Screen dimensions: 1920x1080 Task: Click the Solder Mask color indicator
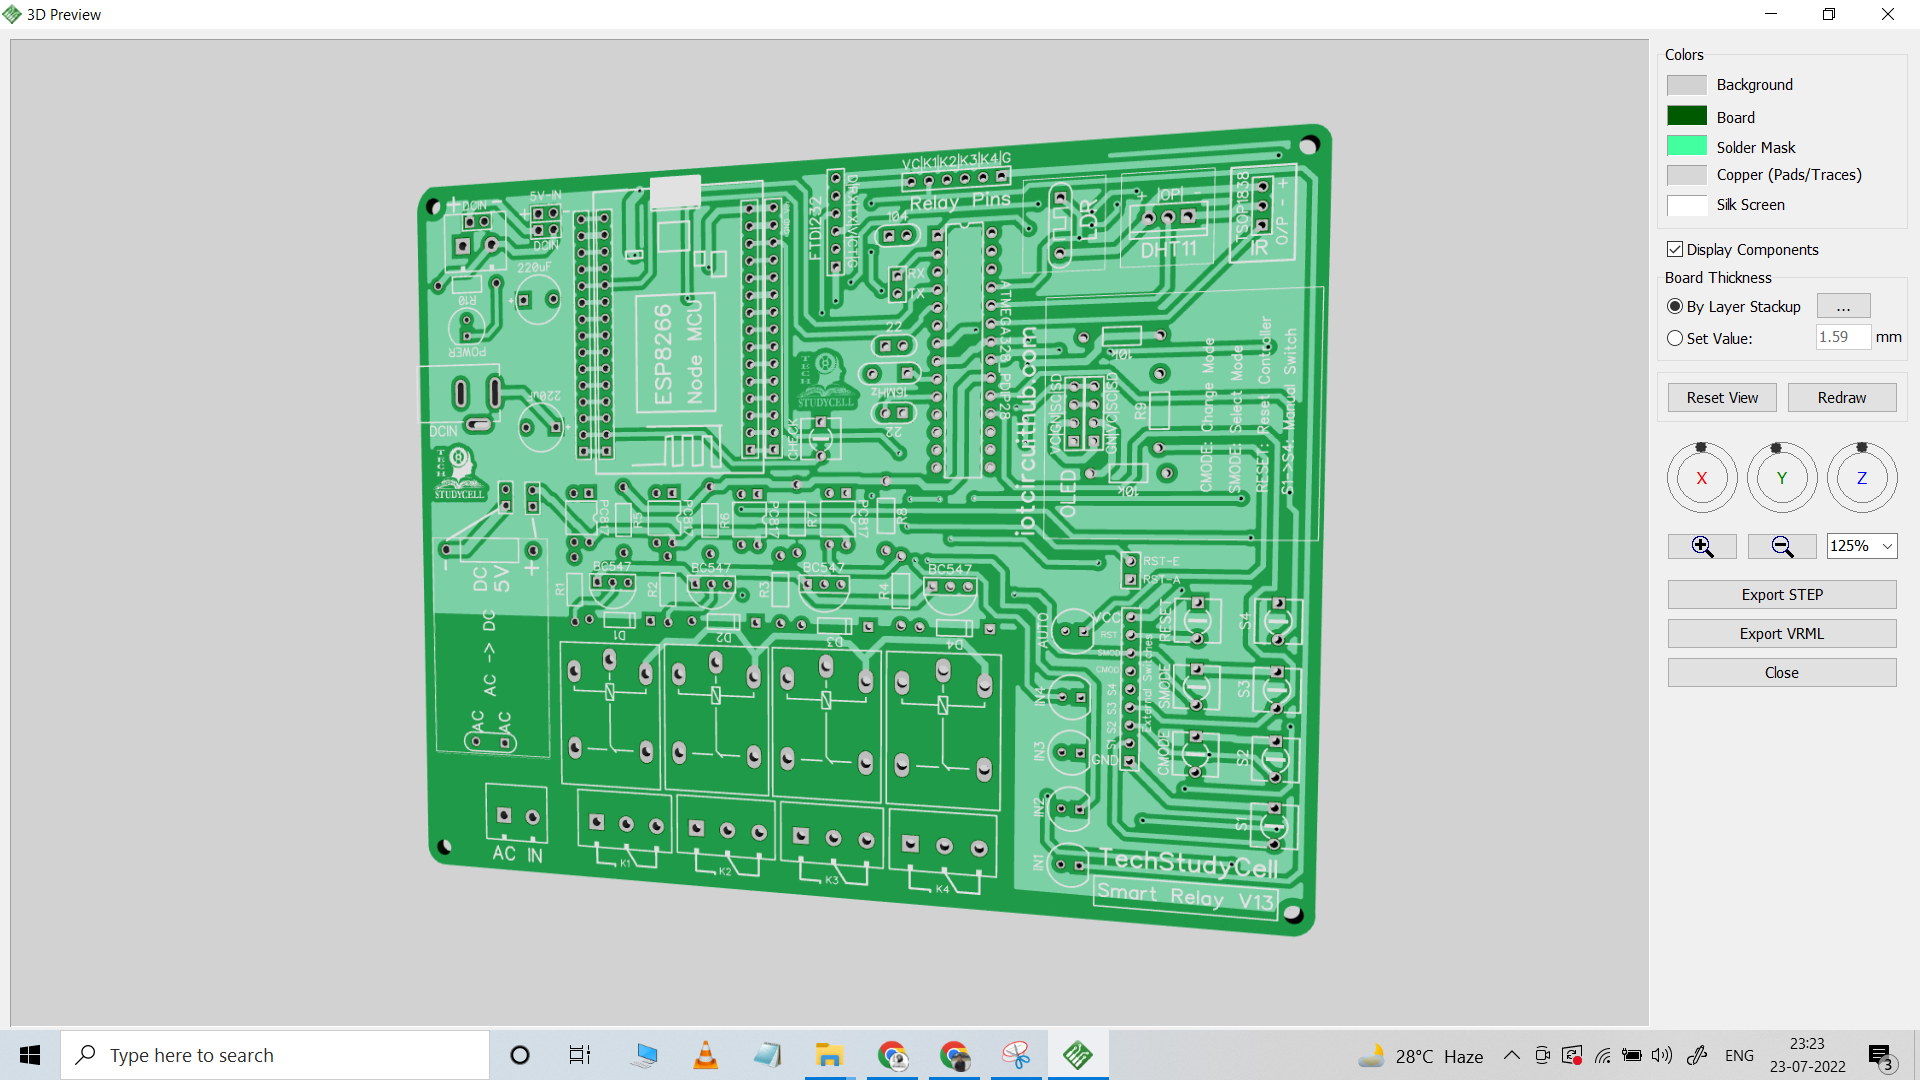coord(1685,146)
